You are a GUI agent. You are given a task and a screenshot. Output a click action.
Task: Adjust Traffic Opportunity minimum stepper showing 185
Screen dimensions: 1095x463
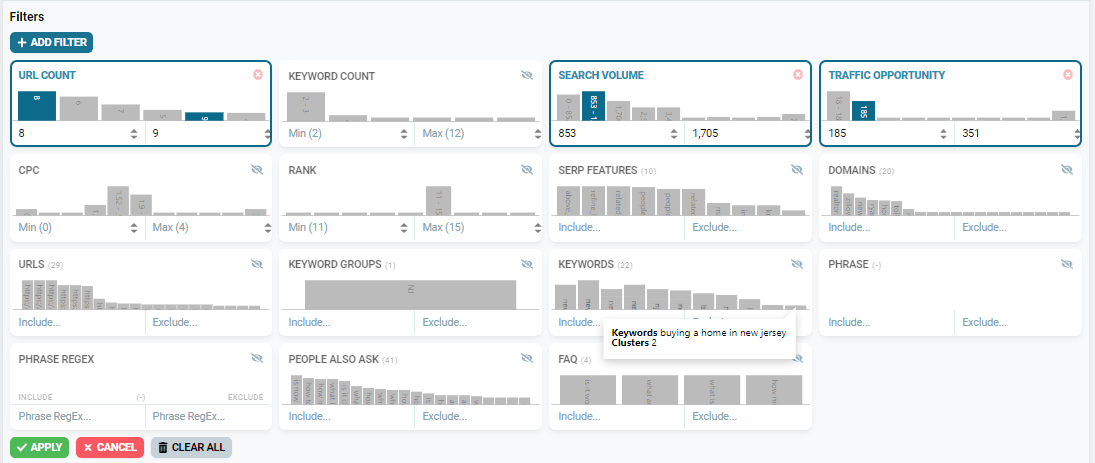coord(943,133)
